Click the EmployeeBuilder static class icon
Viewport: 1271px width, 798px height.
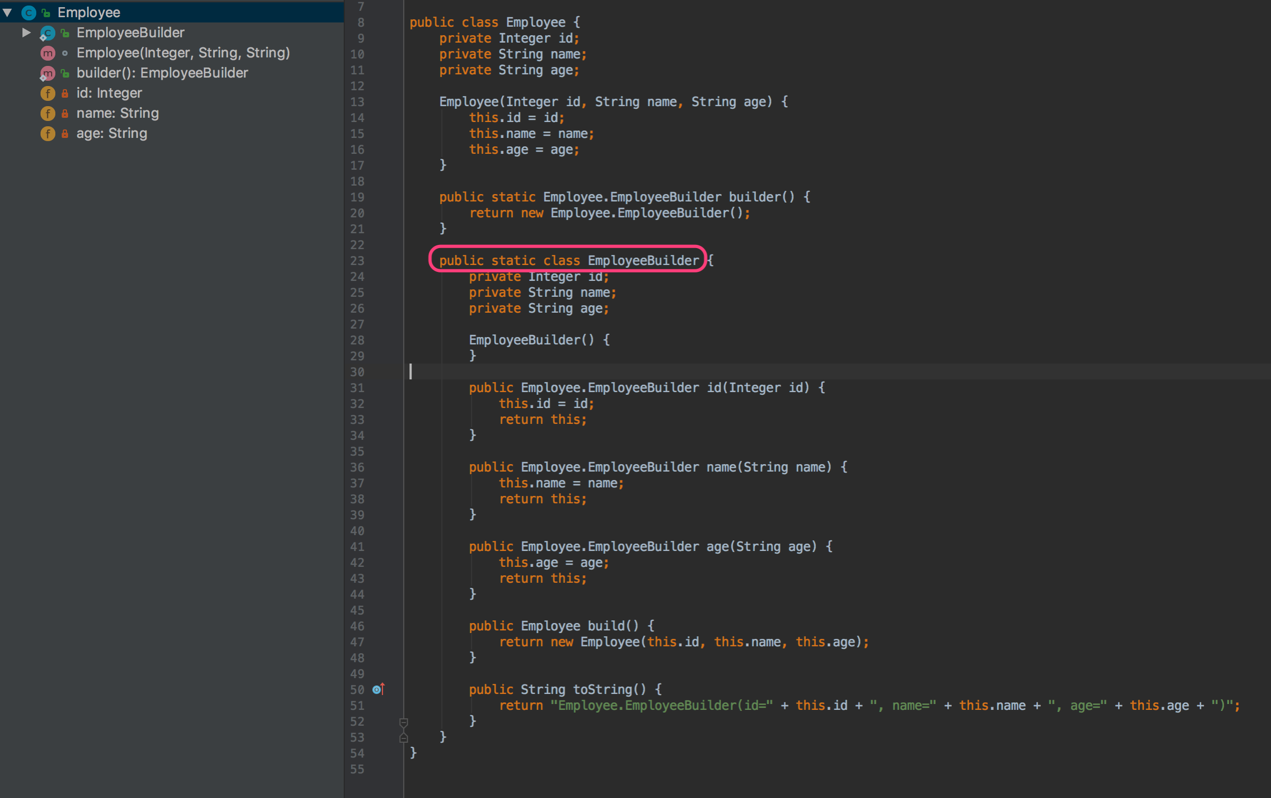pyautogui.click(x=47, y=33)
